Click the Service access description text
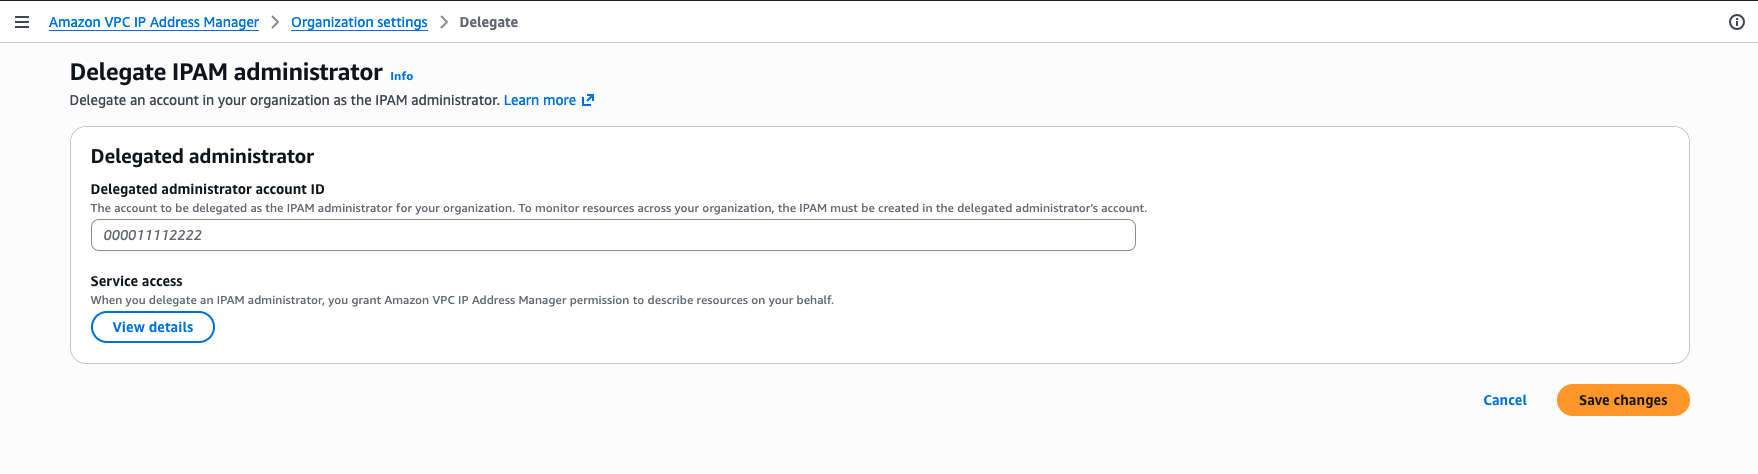The image size is (1758, 474). click(462, 300)
